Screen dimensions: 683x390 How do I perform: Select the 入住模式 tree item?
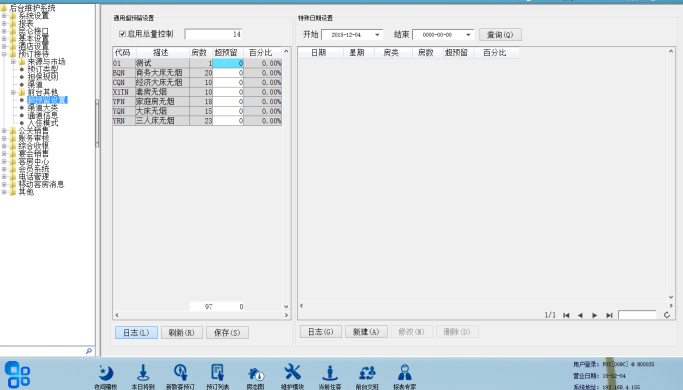point(43,123)
